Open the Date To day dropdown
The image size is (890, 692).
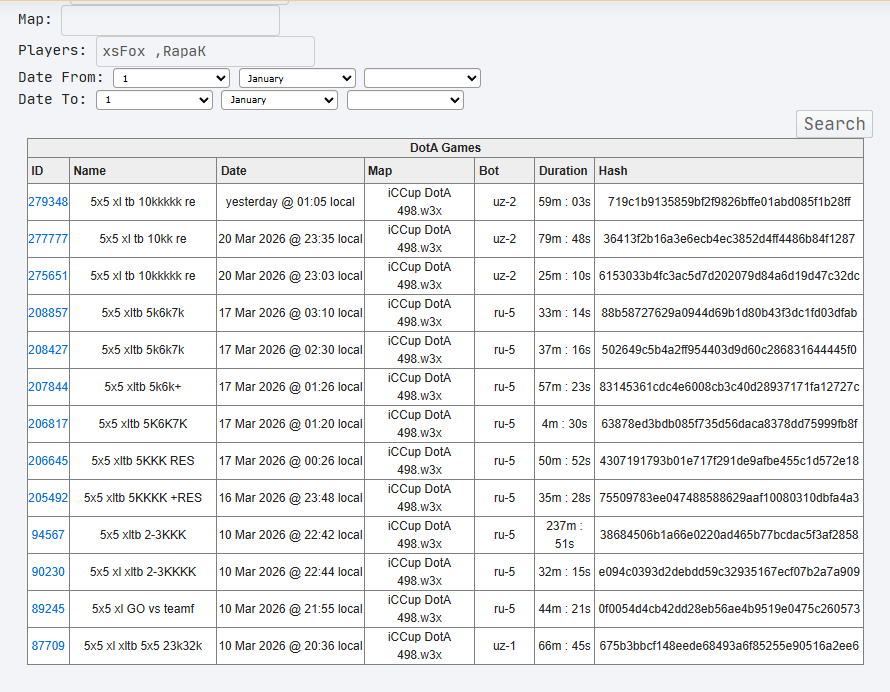(154, 100)
